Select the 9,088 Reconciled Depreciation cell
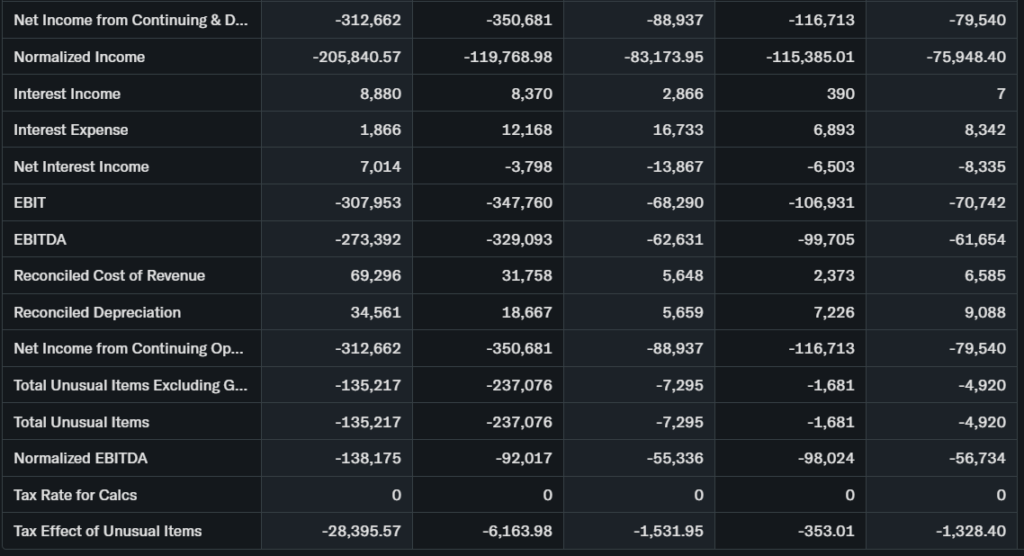Viewport: 1024px width, 556px height. (985, 312)
